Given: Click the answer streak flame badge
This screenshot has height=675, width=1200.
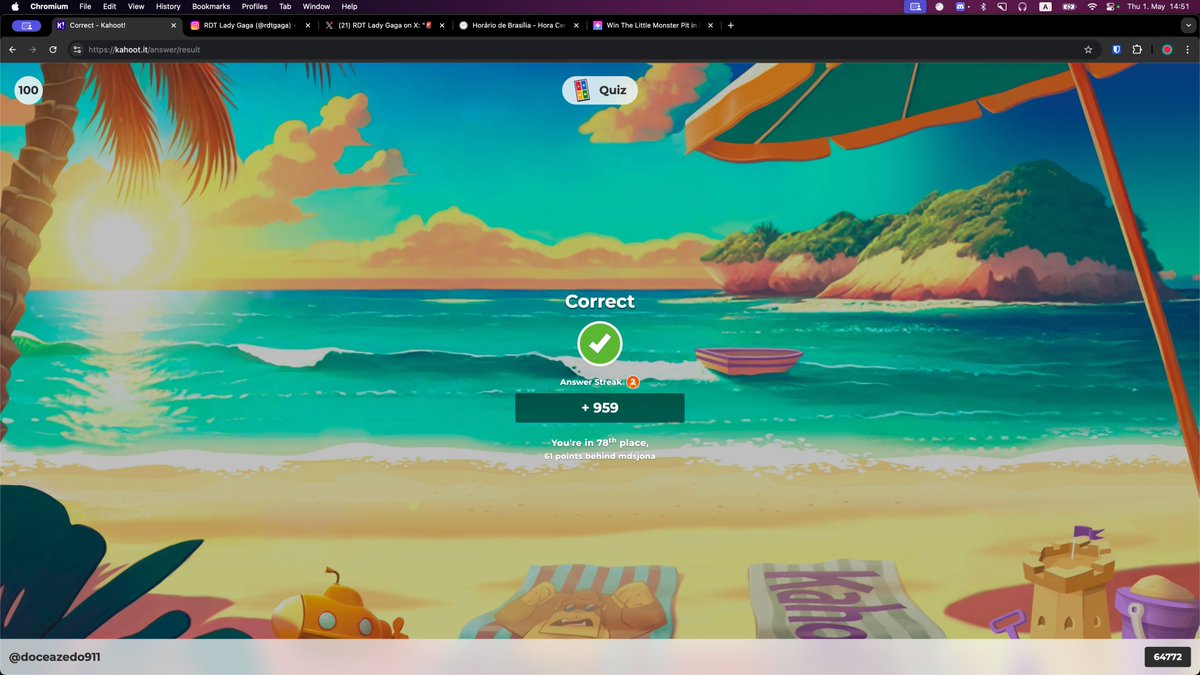Looking at the screenshot, I should pyautogui.click(x=633, y=382).
